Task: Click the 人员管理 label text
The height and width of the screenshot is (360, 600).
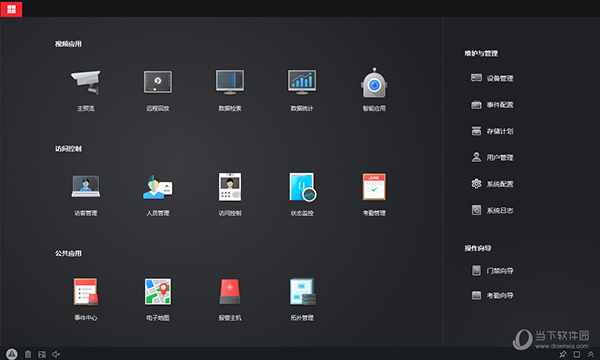Action: (158, 213)
